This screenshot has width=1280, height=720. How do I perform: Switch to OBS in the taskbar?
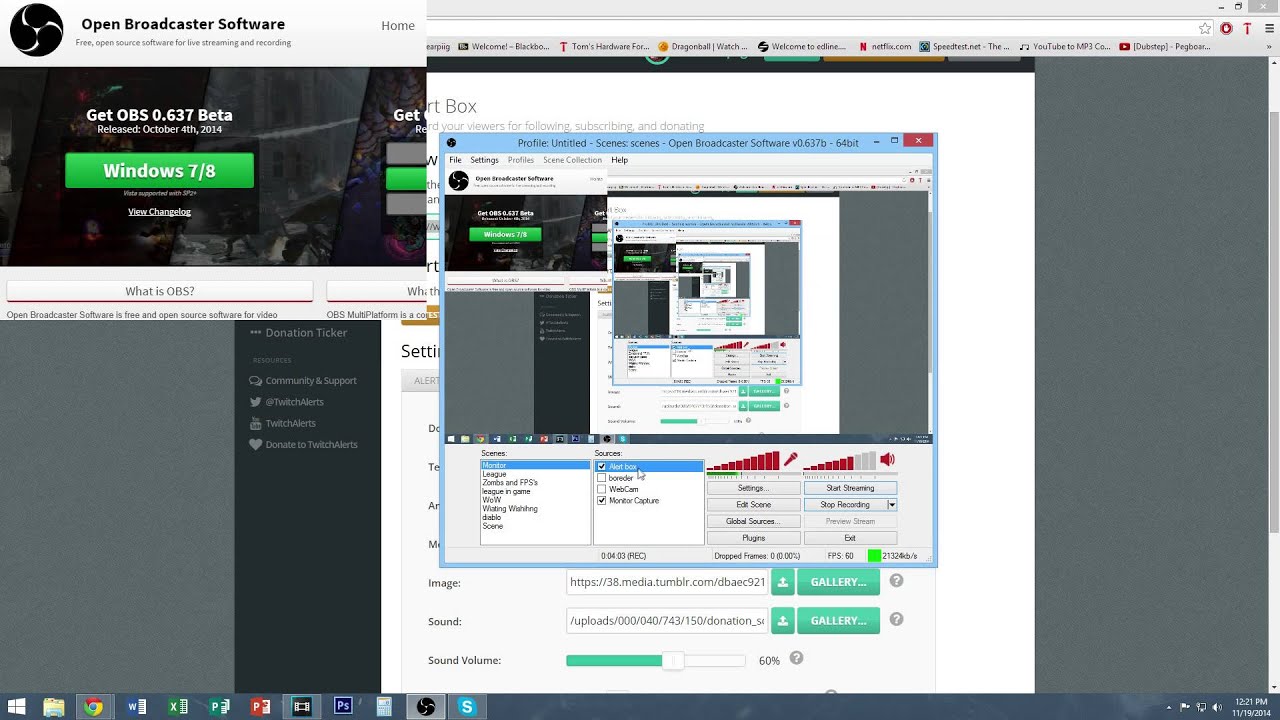pos(426,707)
